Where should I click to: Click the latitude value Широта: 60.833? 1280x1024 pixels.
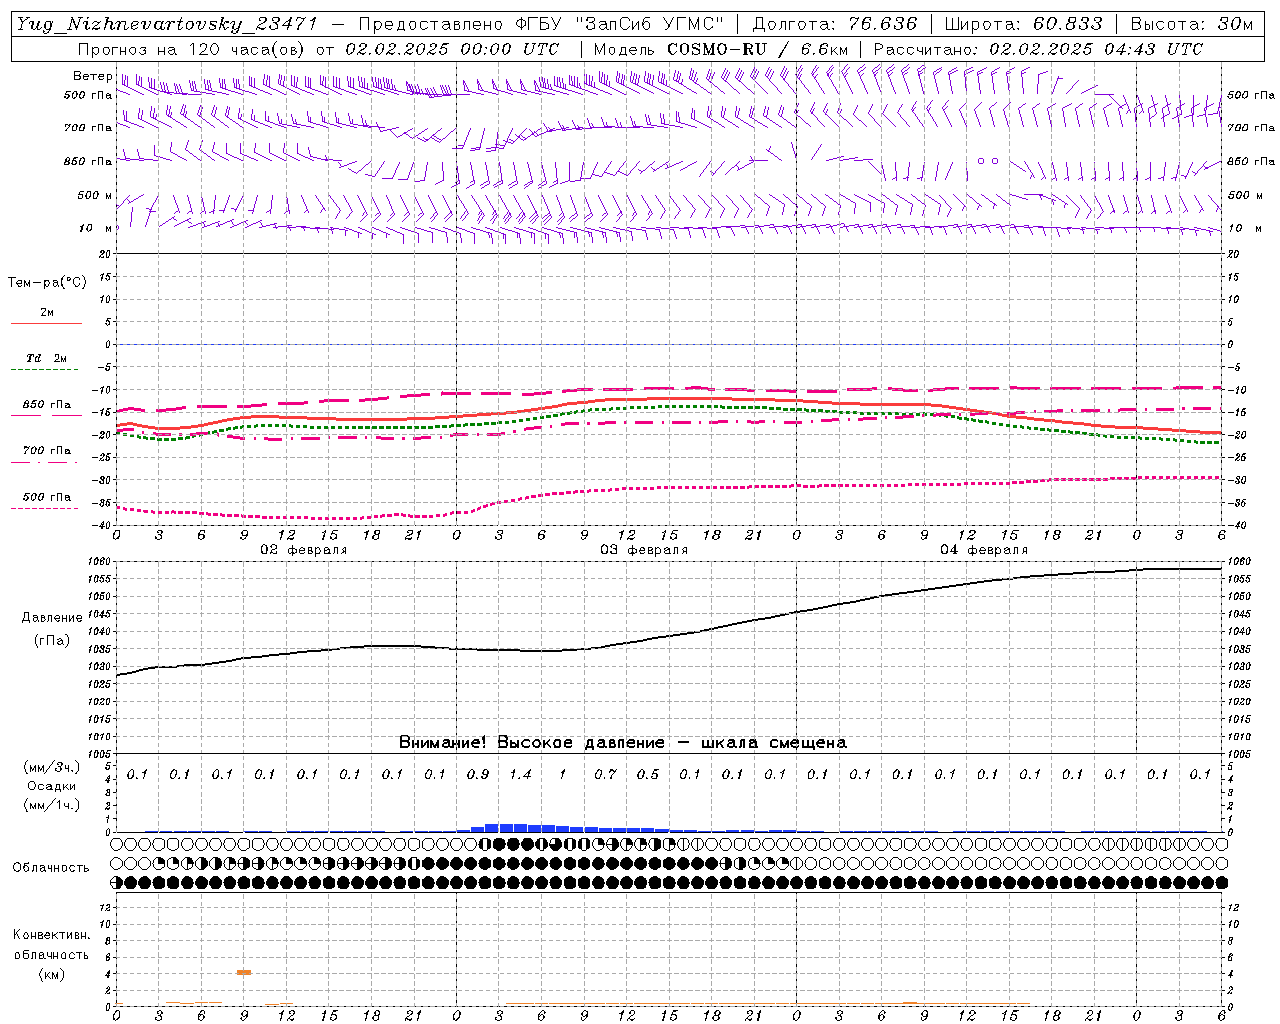point(1024,24)
